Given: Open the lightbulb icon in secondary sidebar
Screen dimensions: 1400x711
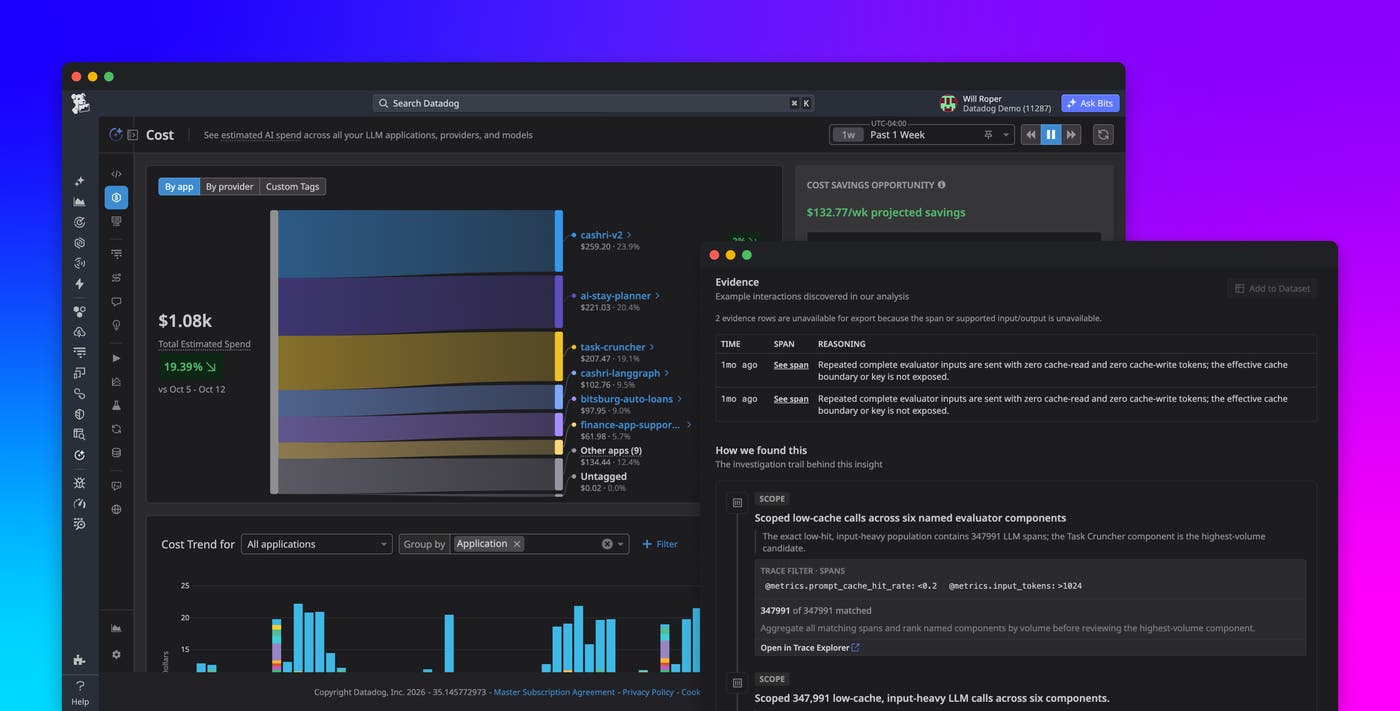Looking at the screenshot, I should point(116,325).
